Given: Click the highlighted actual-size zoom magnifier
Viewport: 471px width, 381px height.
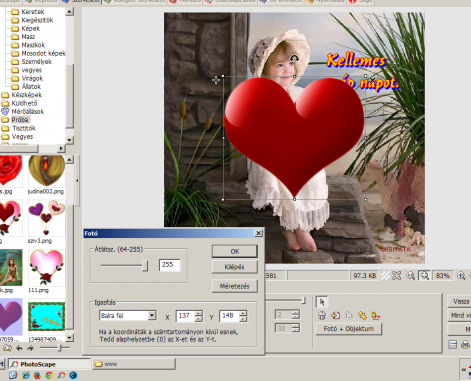Looking at the screenshot, I should click(424, 276).
